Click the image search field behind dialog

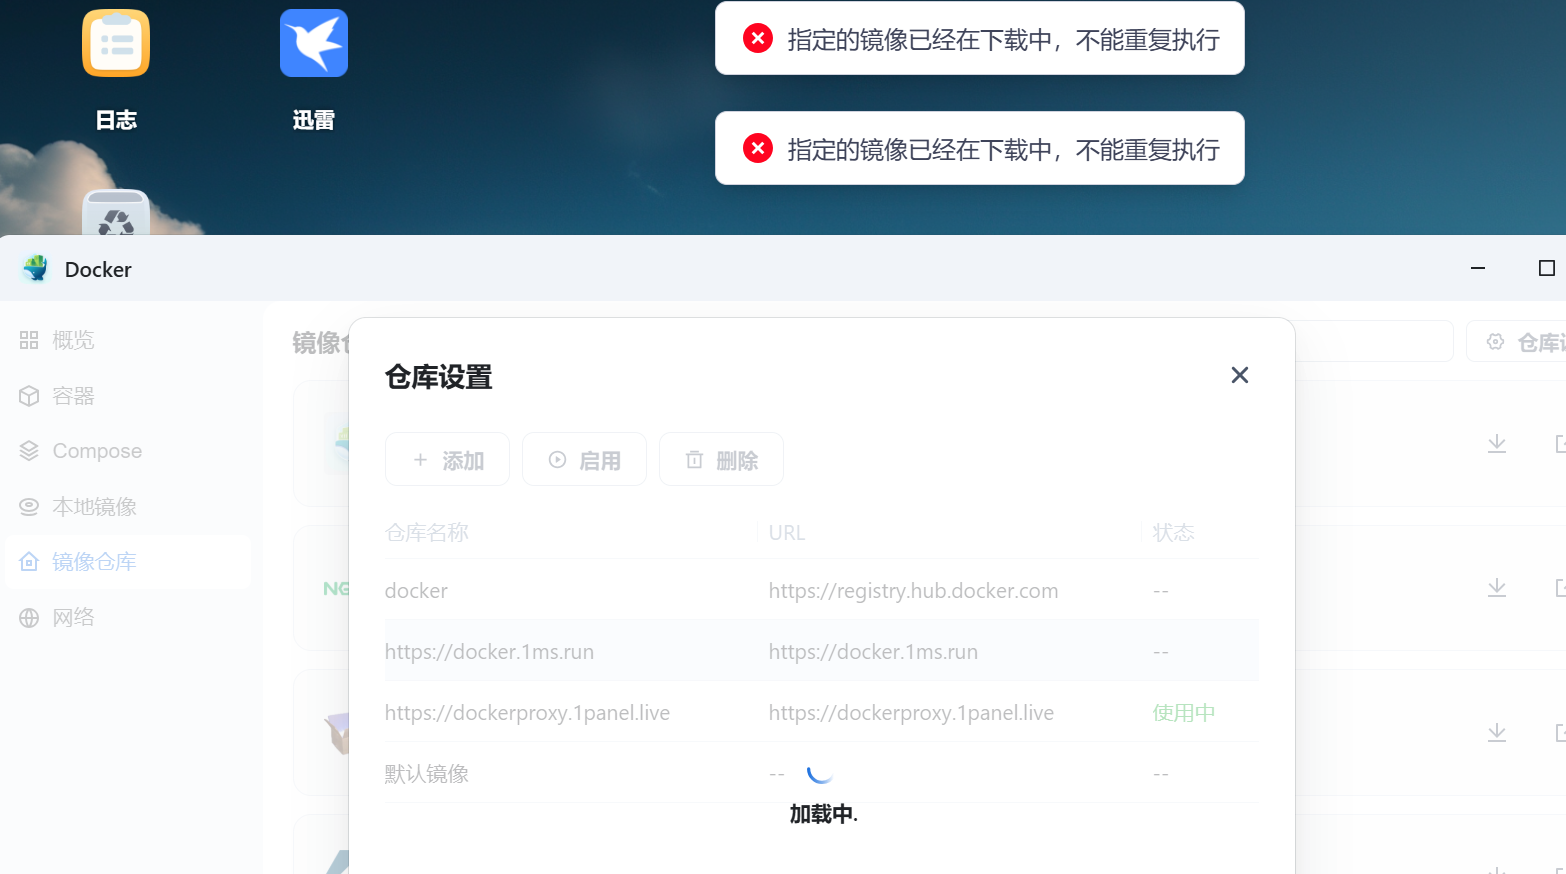pyautogui.click(x=1374, y=341)
